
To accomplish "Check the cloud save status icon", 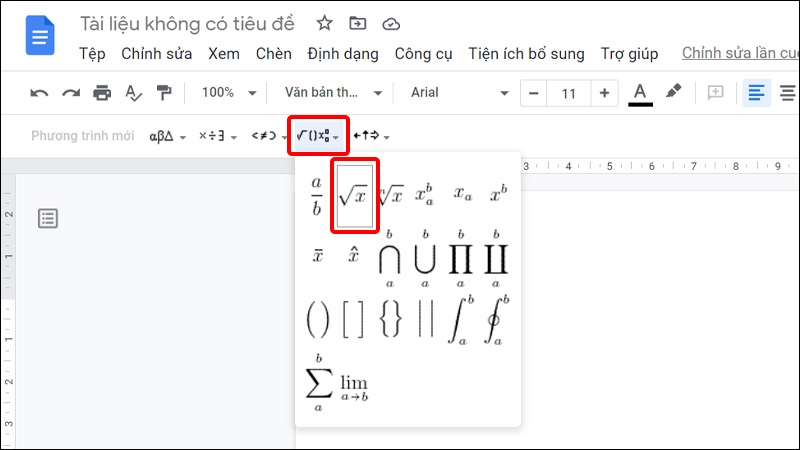I will [391, 24].
